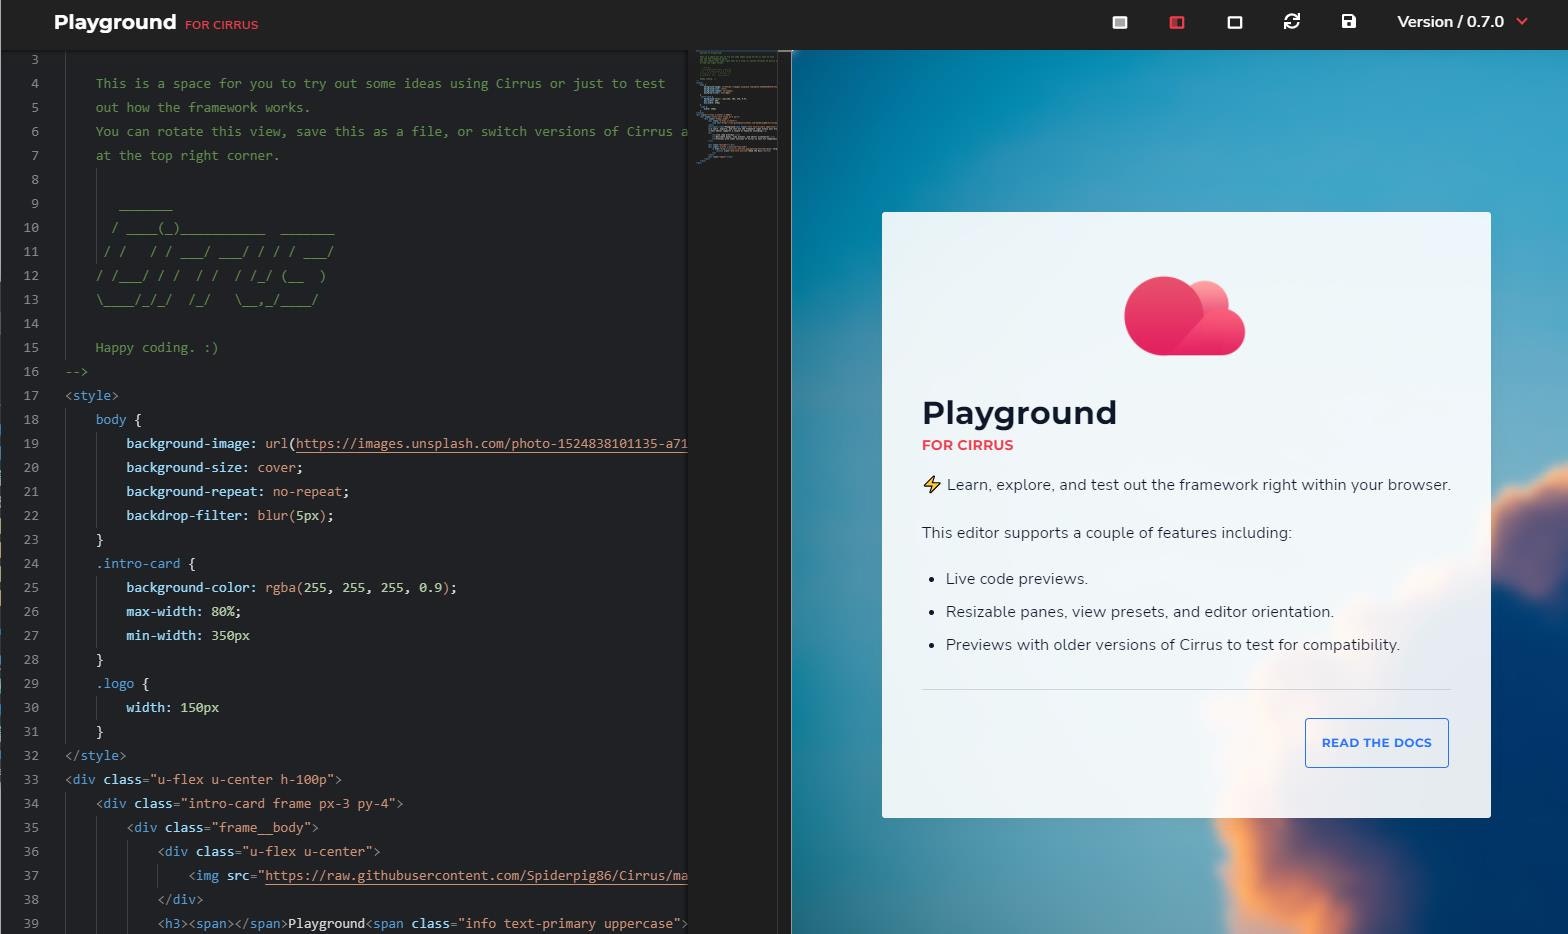Click 'background-repeat: no-repeat;' line

[237, 492]
